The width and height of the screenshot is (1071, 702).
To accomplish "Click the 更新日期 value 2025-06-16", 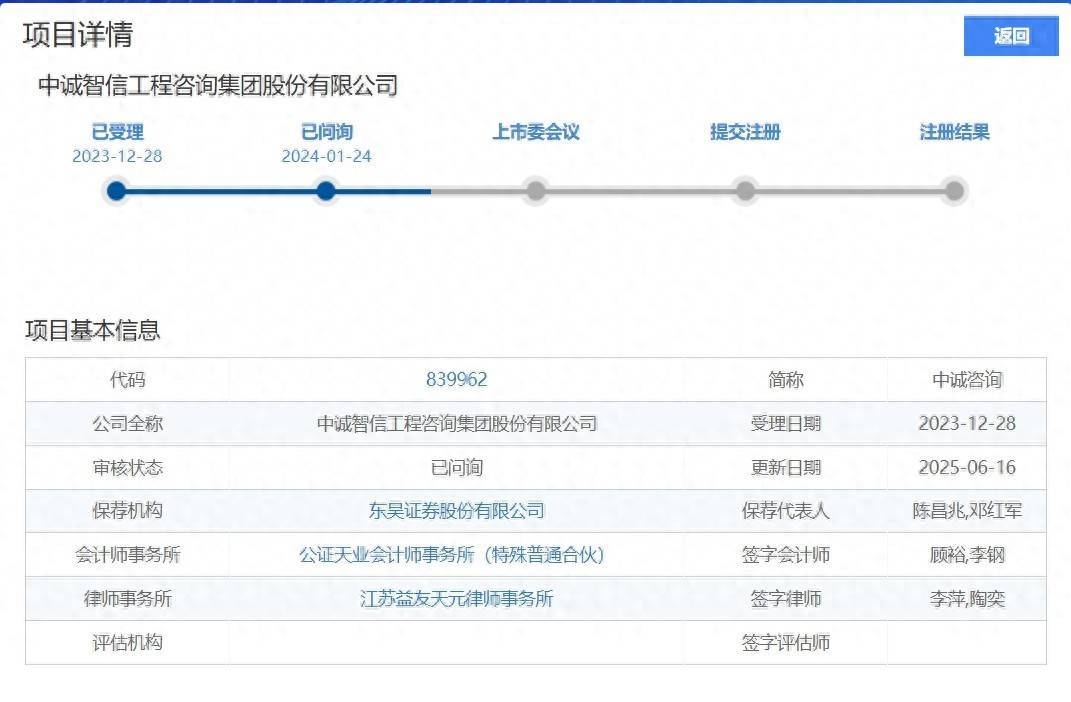I will coord(967,467).
